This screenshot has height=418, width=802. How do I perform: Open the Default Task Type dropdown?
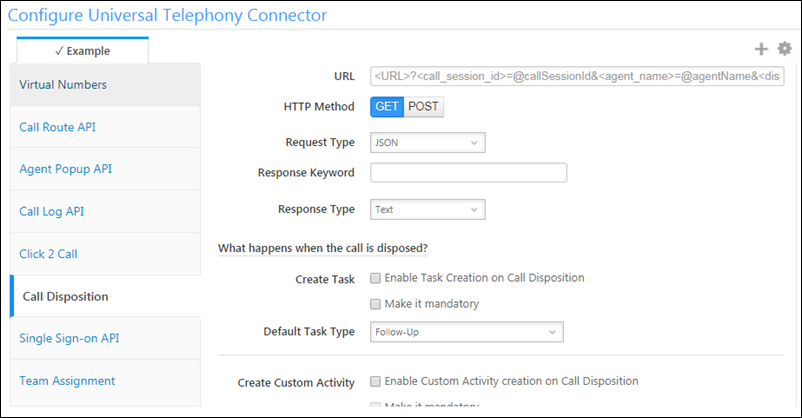pos(466,331)
